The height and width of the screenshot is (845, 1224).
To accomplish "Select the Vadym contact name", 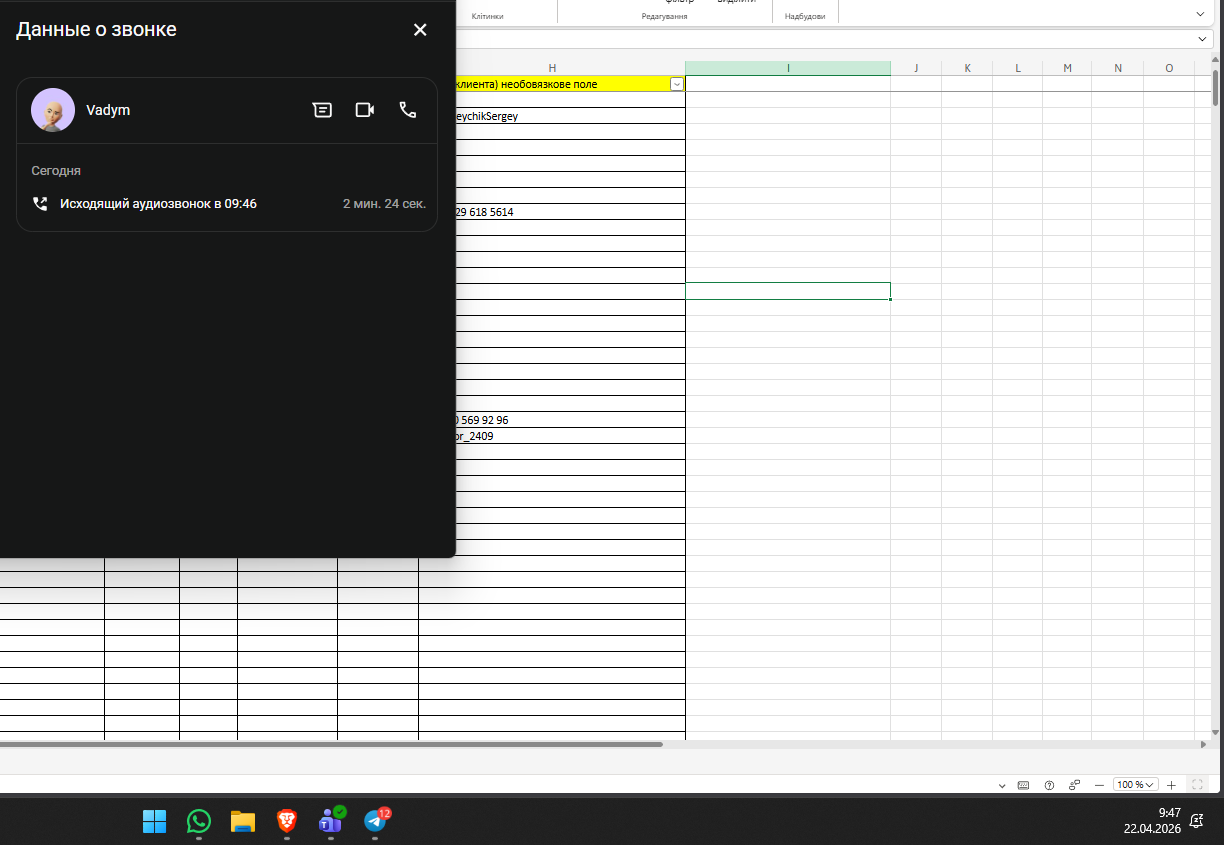I will pos(108,110).
